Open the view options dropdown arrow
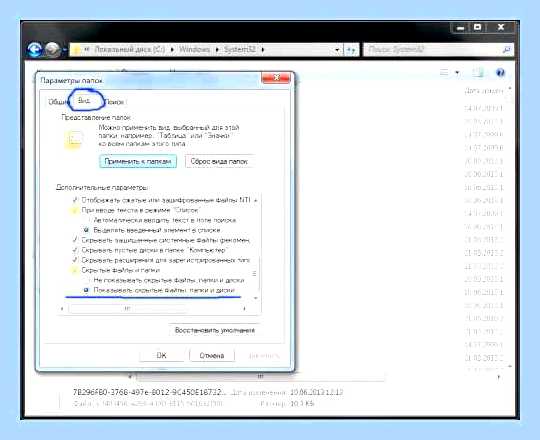This screenshot has height=440, width=540. point(457,73)
